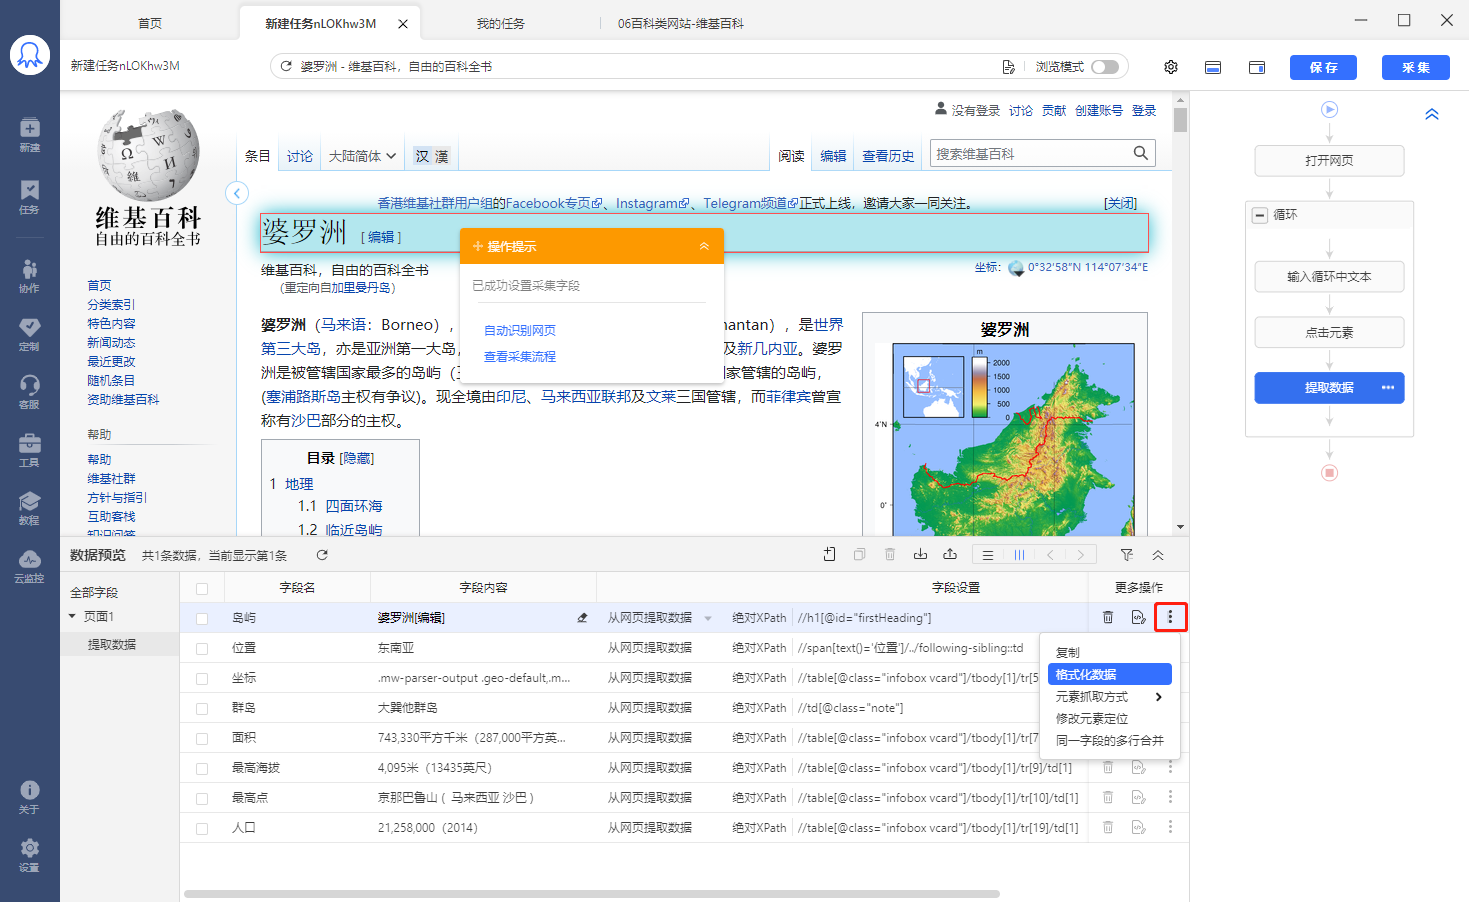Switch to vertical columns layout icon

pos(1019,555)
